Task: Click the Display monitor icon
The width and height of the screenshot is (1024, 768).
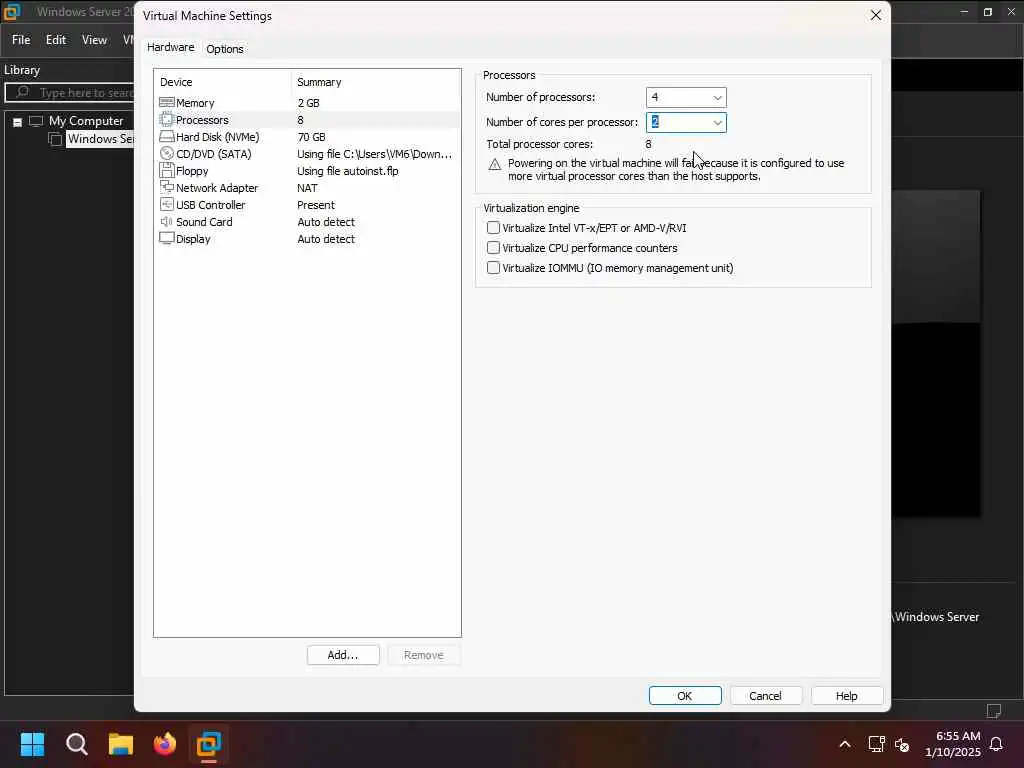Action: [x=167, y=238]
